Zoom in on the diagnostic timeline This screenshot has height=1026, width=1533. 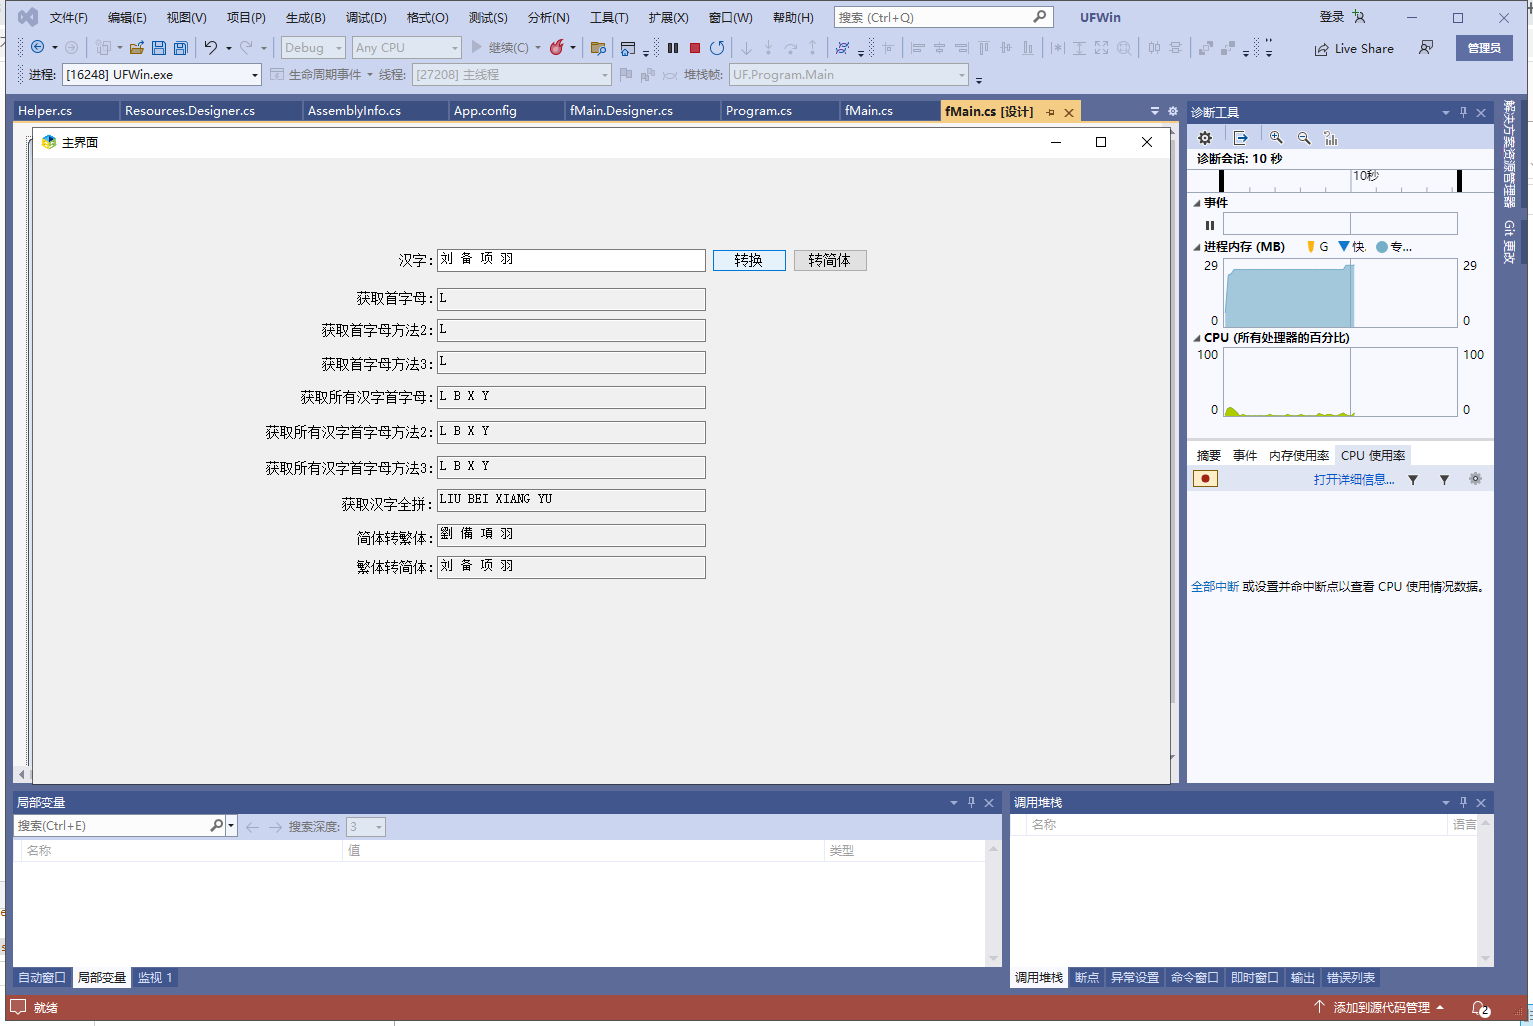(x=1276, y=138)
